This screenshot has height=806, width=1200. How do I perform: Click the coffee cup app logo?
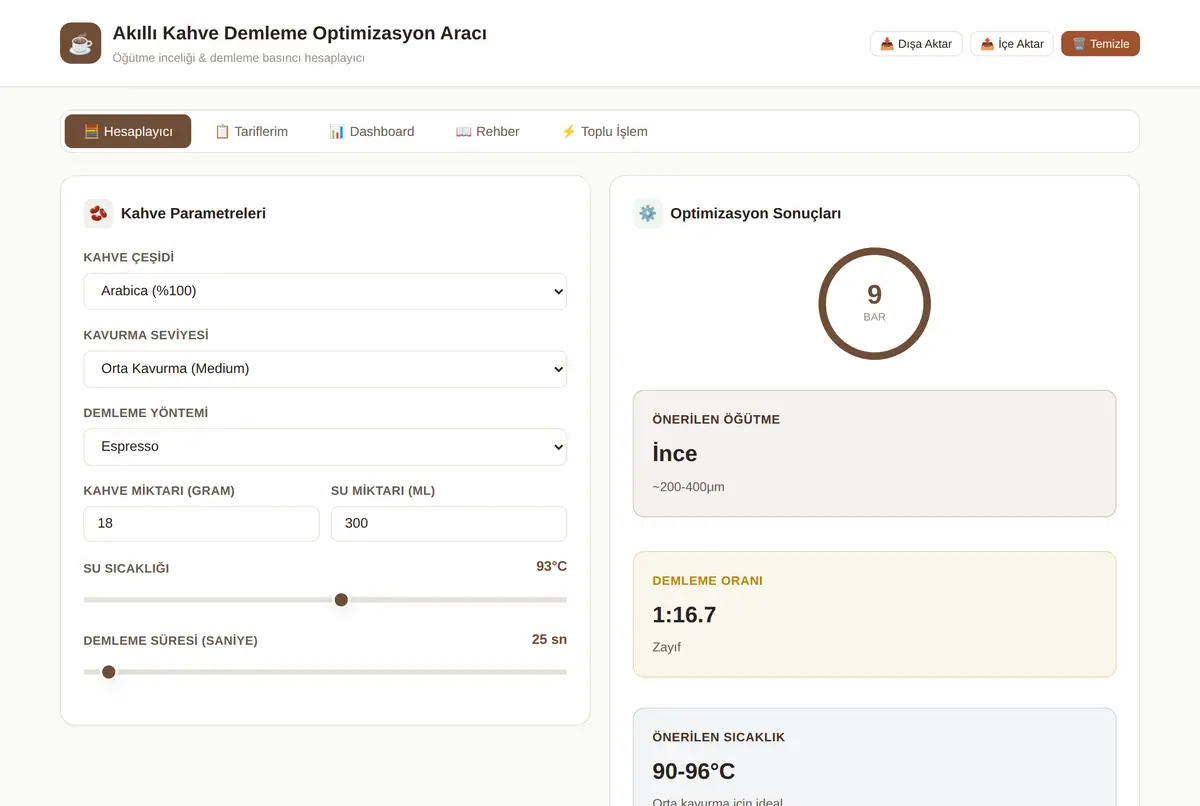(81, 43)
